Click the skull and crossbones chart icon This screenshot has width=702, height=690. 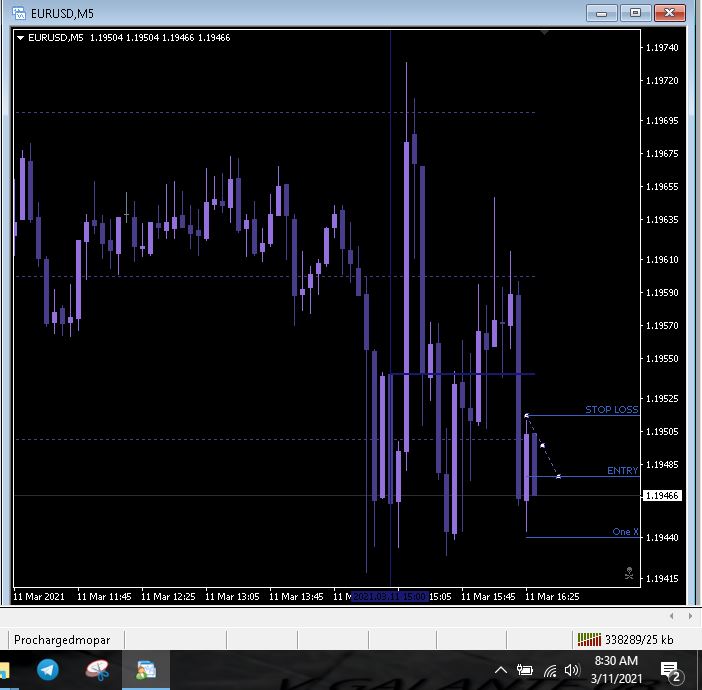(629, 573)
